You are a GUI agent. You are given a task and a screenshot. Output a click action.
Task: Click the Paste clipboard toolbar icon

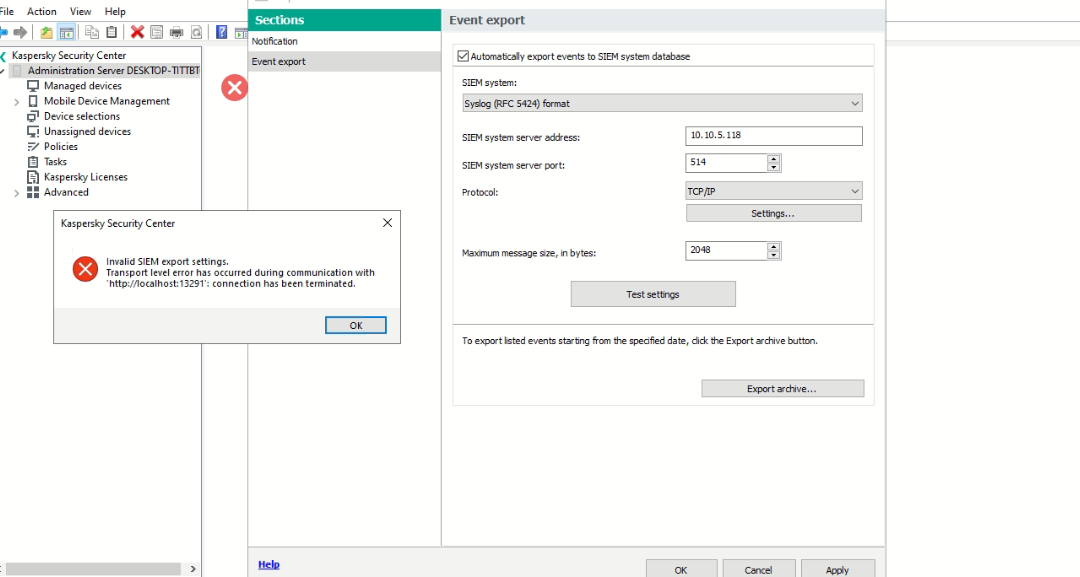112,32
